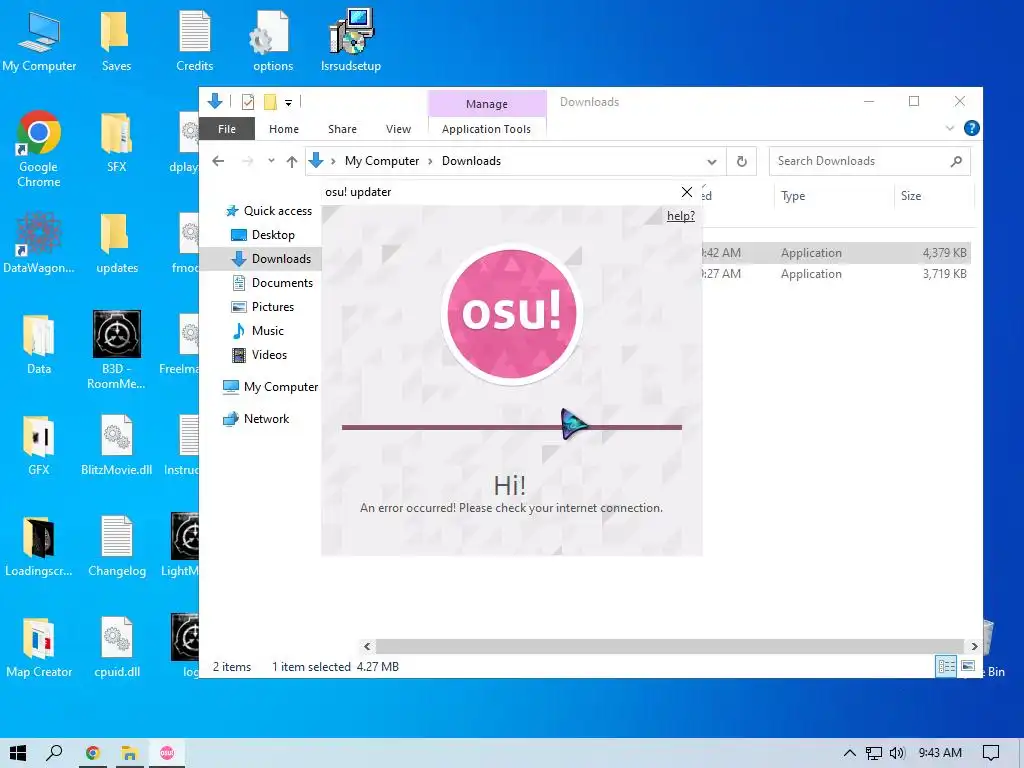The image size is (1024, 768).
Task: Open taskbar search magnifier
Action: click(x=54, y=753)
